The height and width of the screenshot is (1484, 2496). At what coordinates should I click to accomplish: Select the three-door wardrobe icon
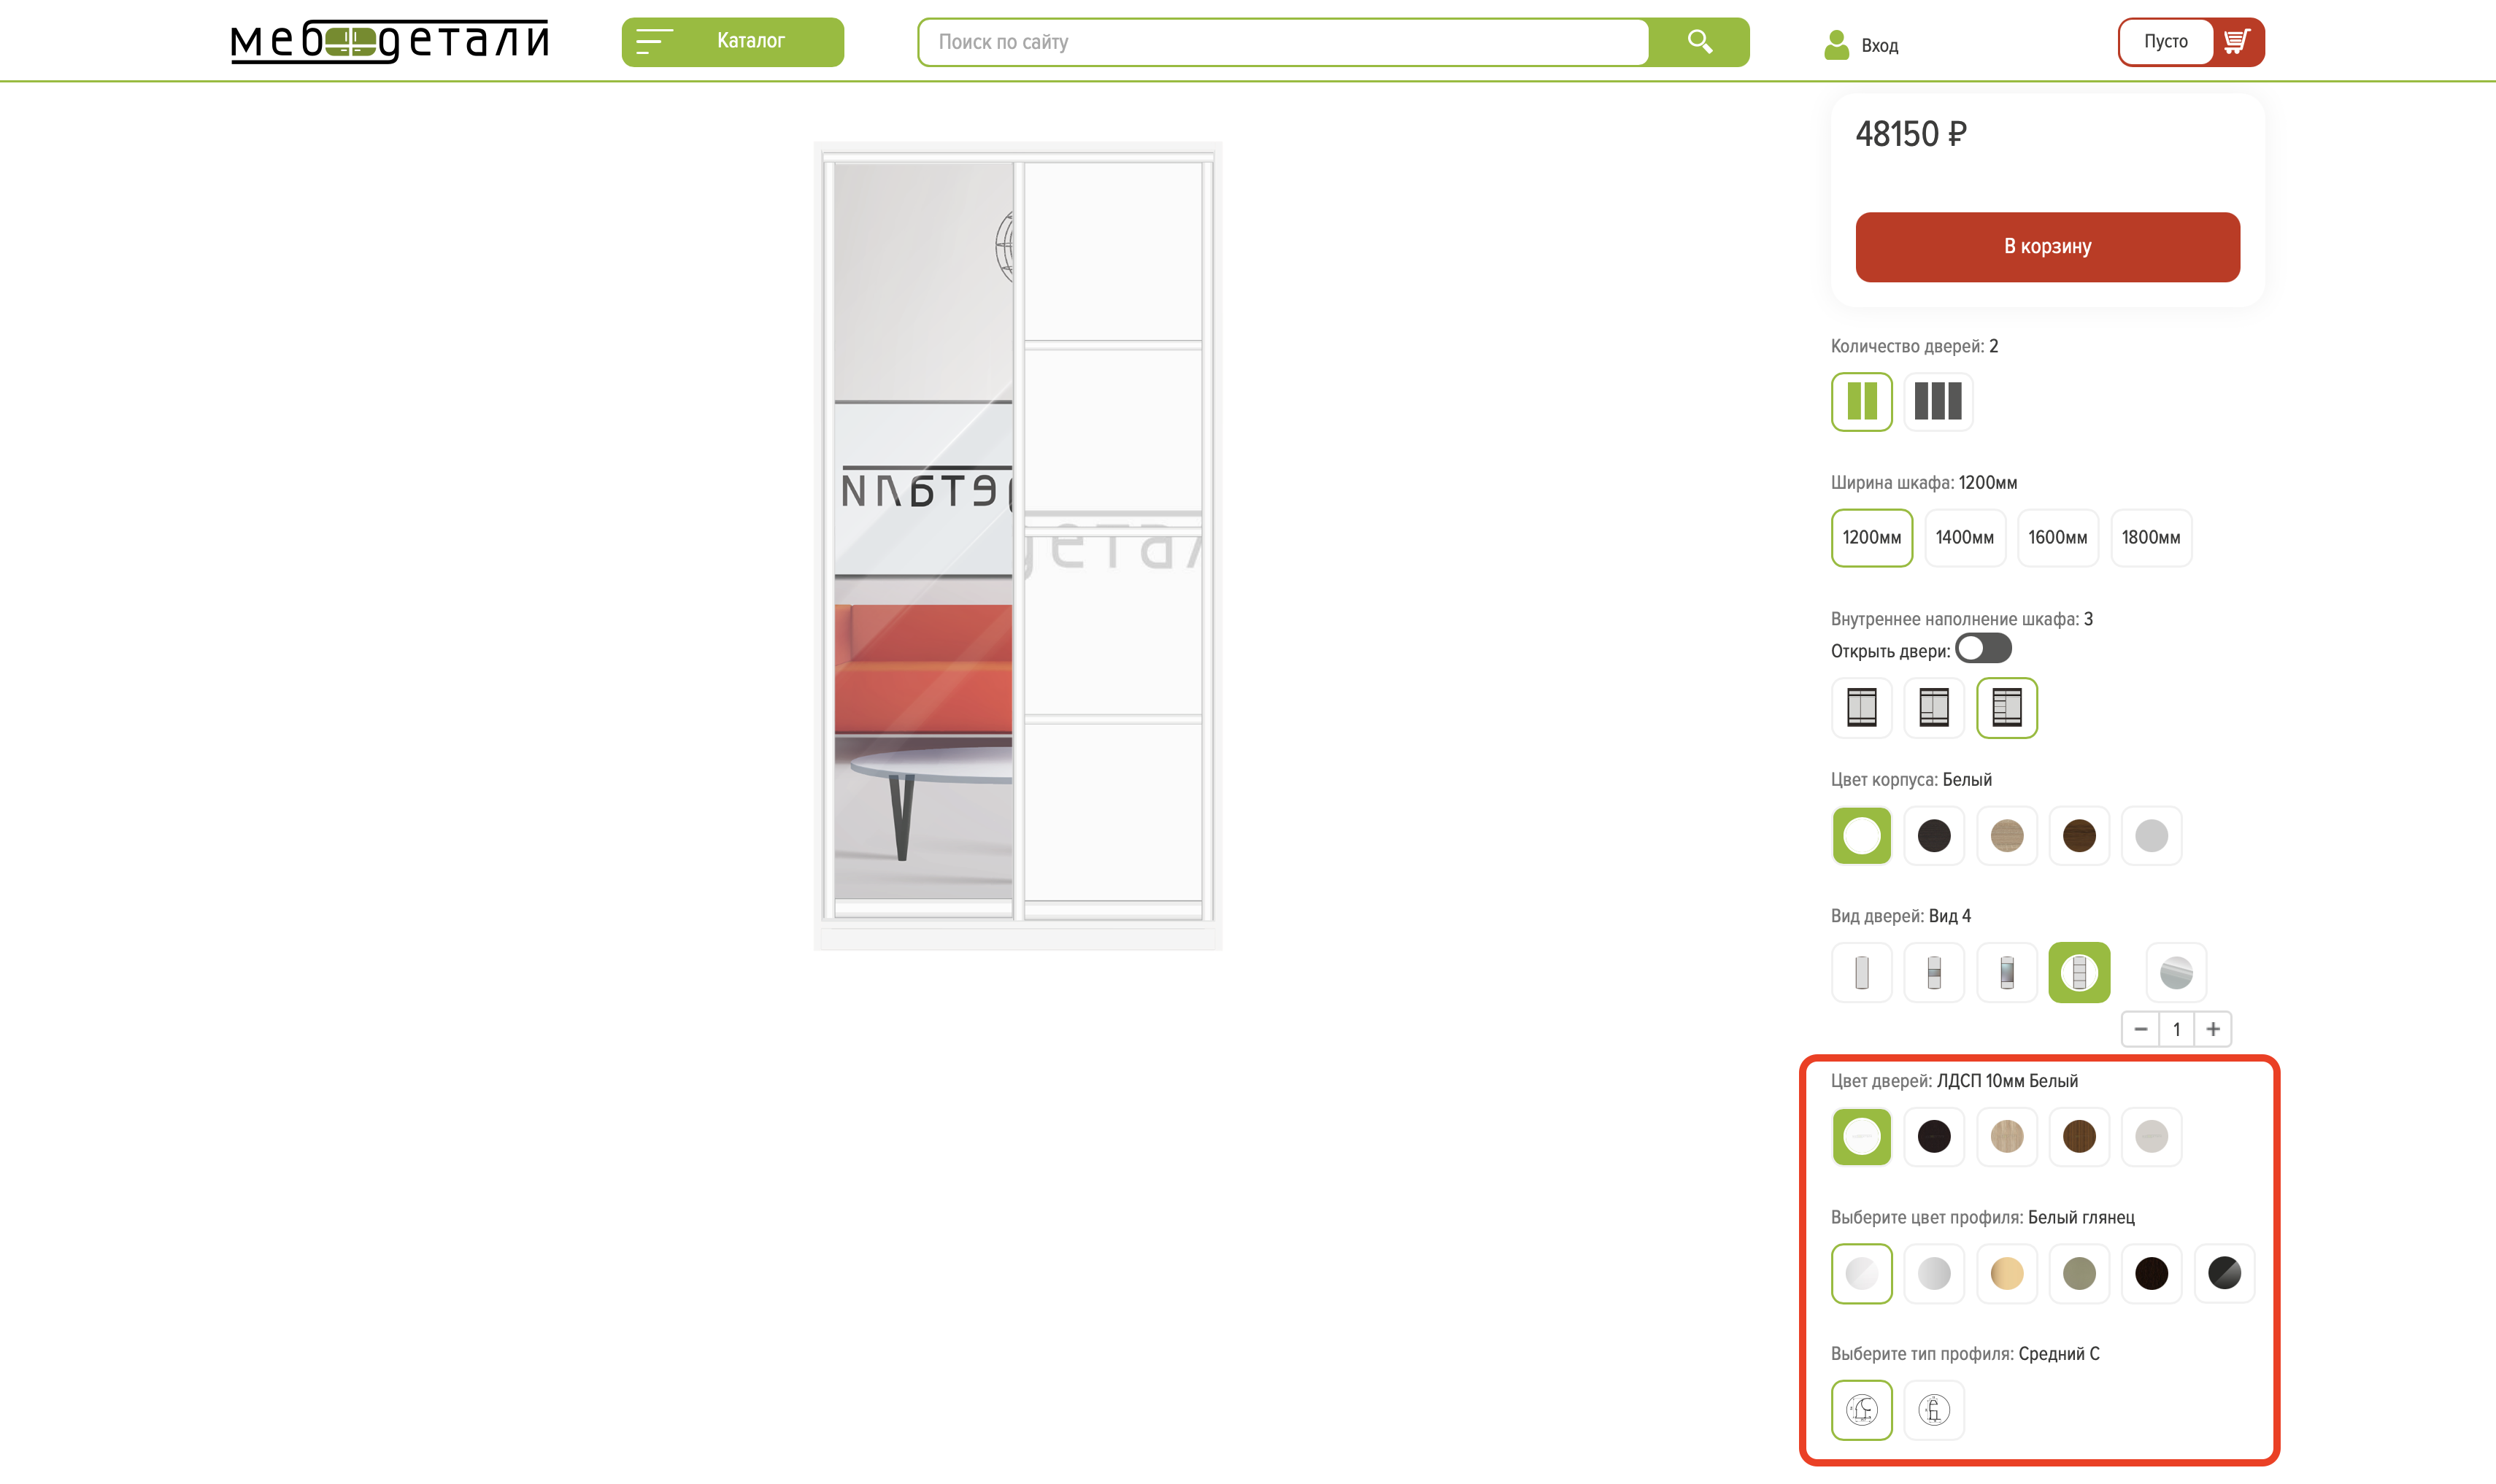click(1937, 401)
